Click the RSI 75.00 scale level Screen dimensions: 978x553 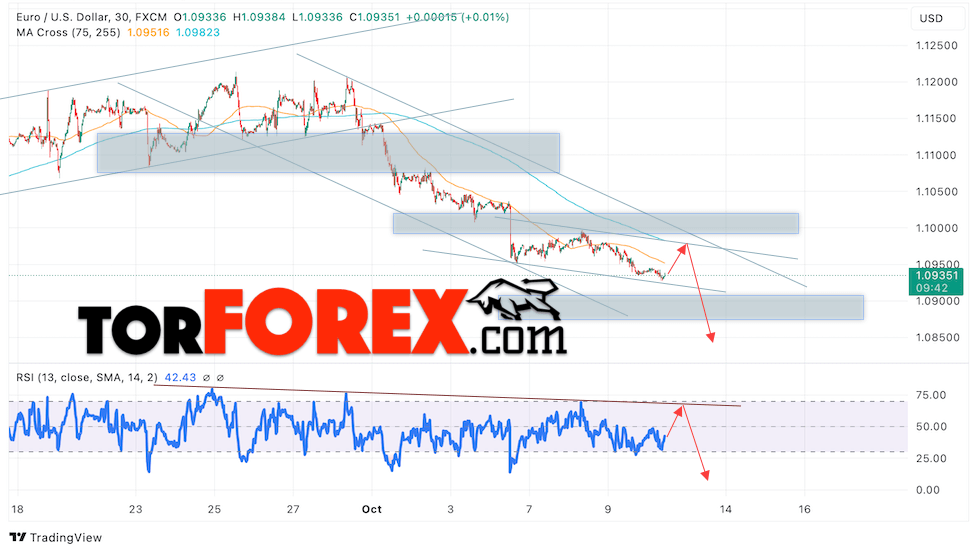click(931, 395)
